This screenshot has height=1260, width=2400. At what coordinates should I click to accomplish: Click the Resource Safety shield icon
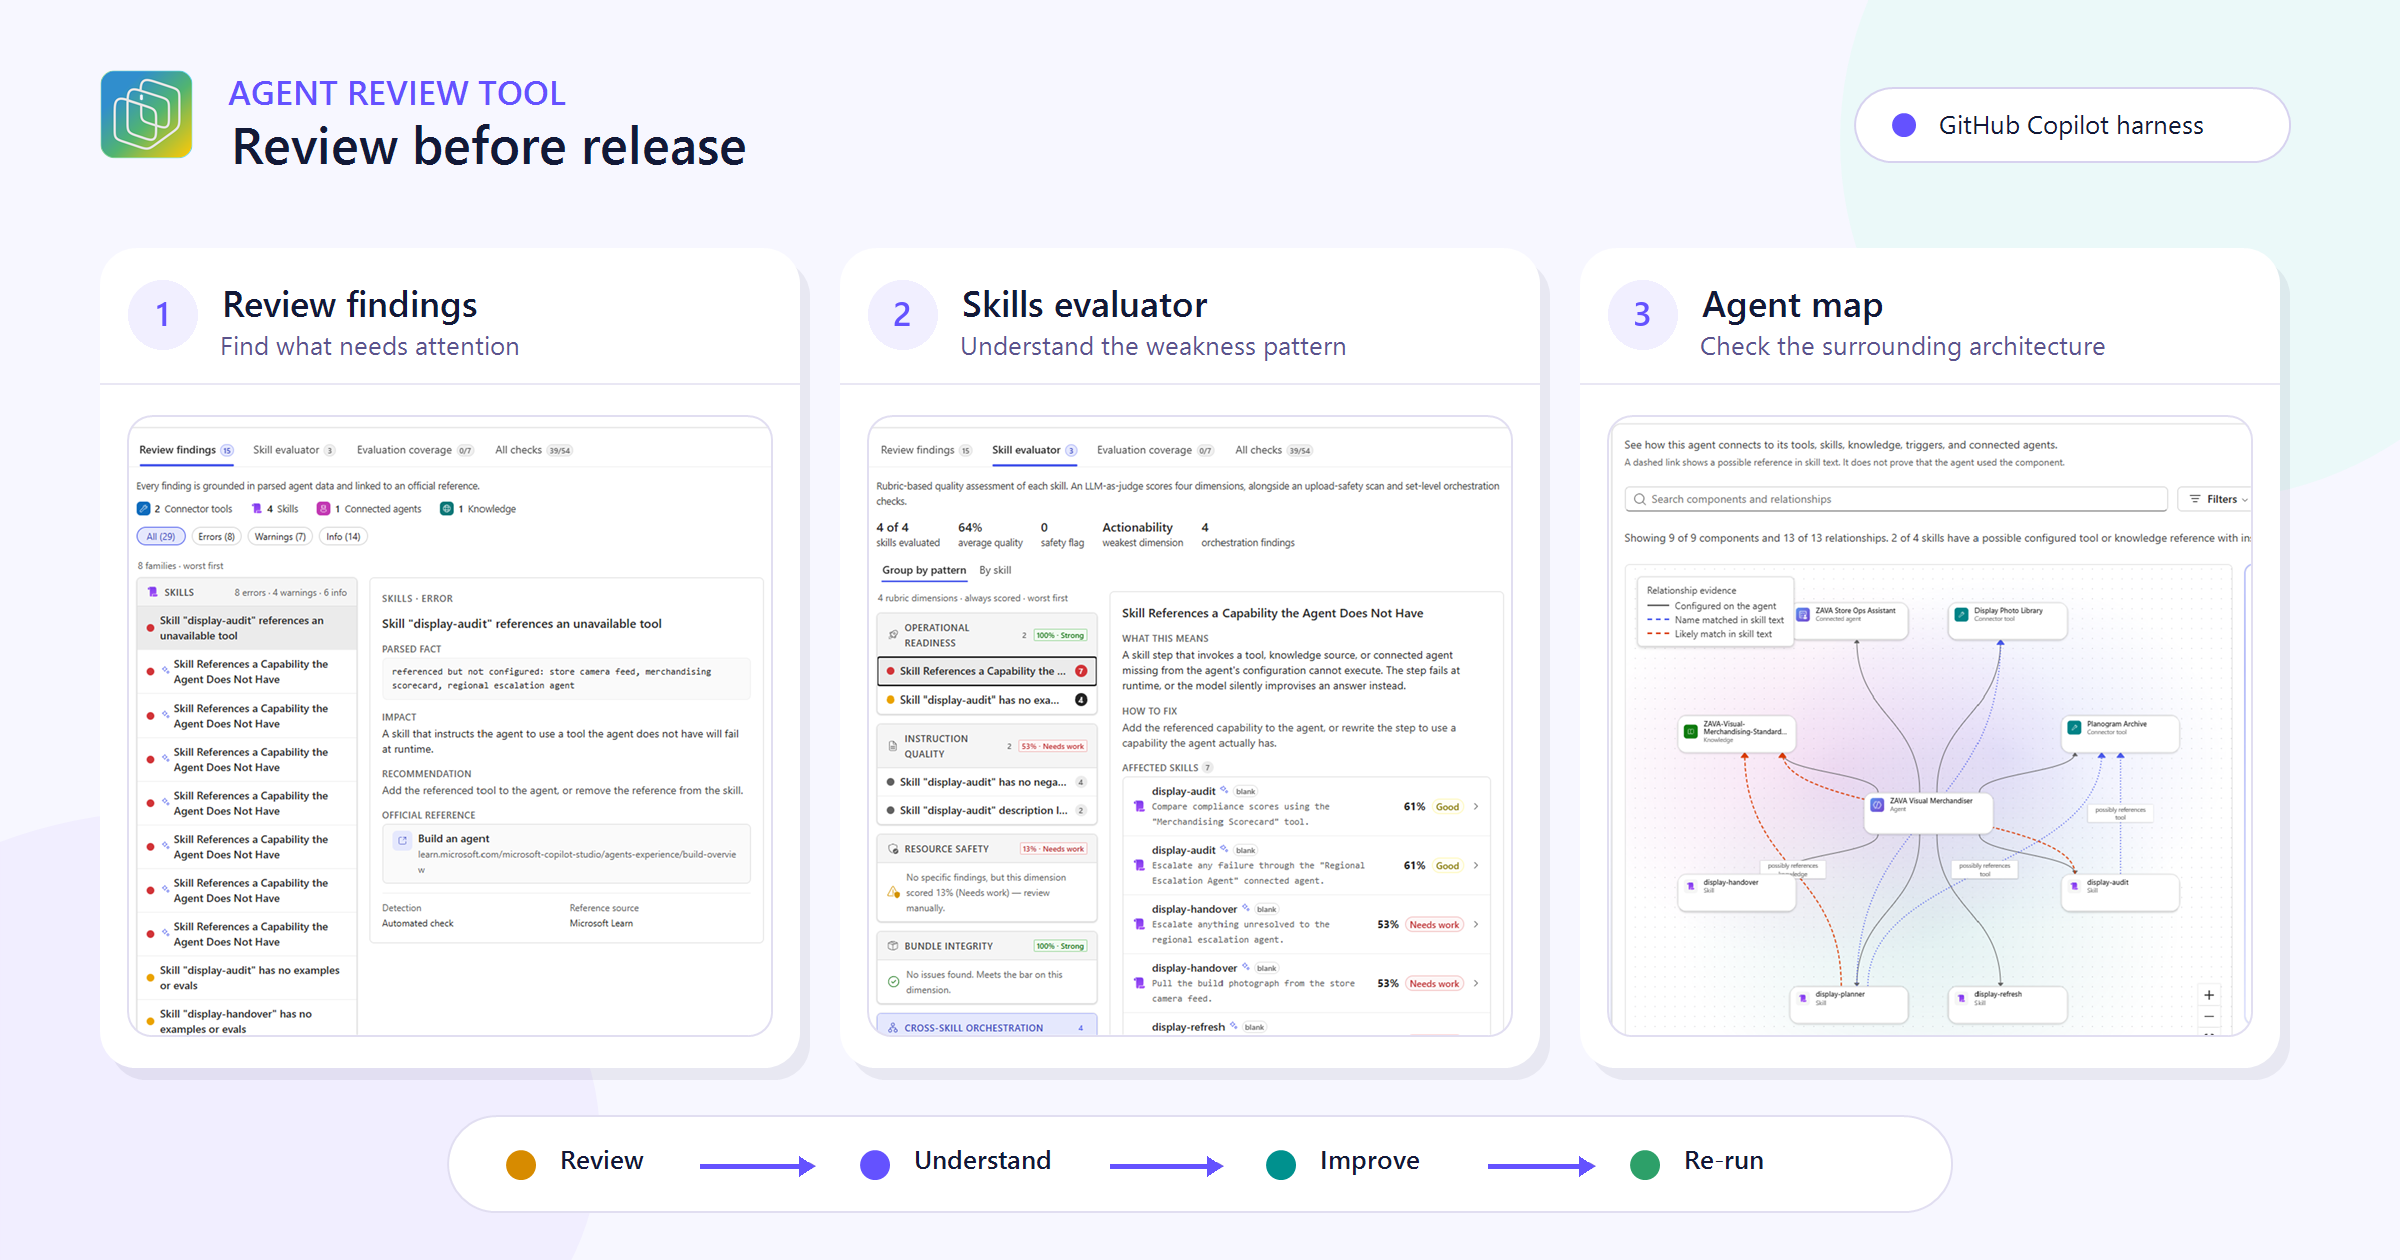coord(893,849)
